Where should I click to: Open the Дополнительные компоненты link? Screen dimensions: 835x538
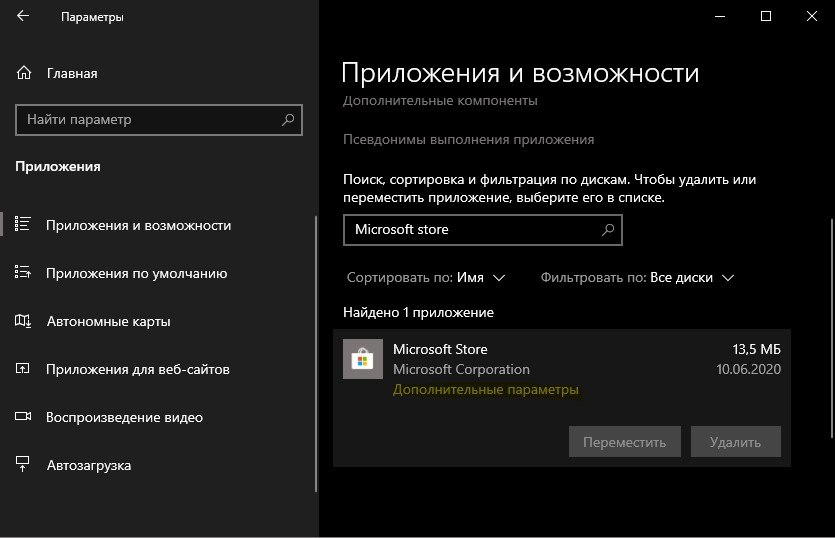click(440, 101)
